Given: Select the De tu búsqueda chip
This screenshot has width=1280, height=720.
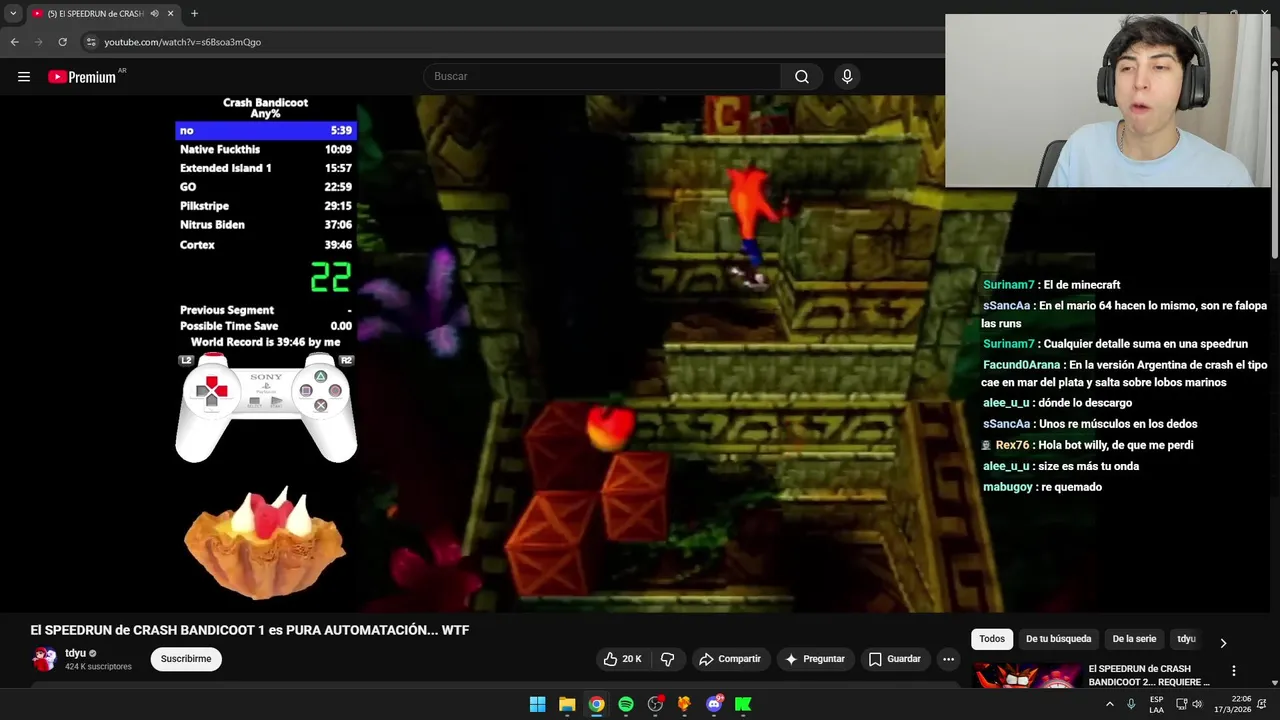Looking at the screenshot, I should [1058, 639].
